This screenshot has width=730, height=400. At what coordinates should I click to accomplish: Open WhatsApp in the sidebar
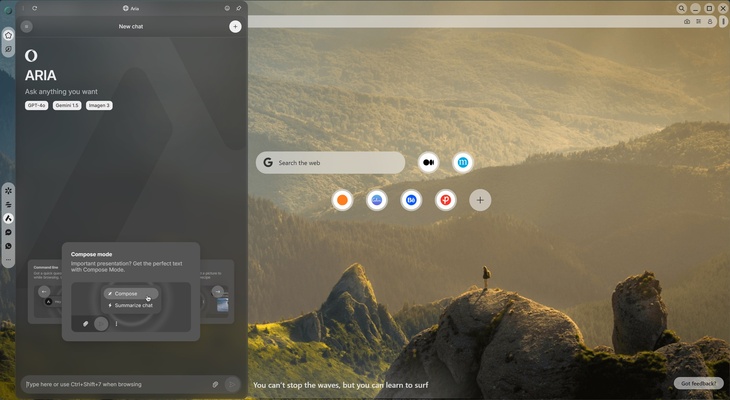point(8,246)
